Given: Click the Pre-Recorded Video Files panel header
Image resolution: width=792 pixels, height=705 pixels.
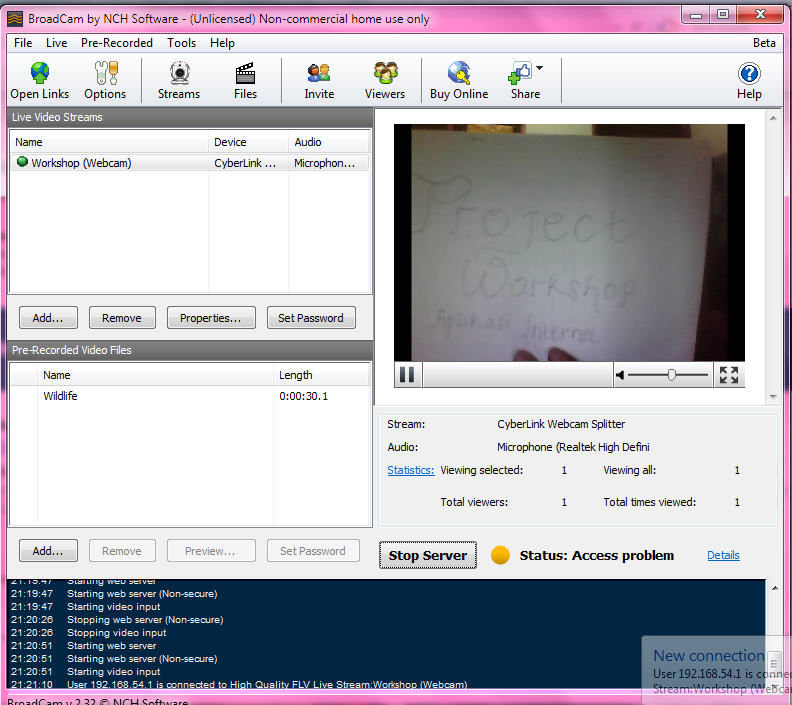Looking at the screenshot, I should coord(190,350).
